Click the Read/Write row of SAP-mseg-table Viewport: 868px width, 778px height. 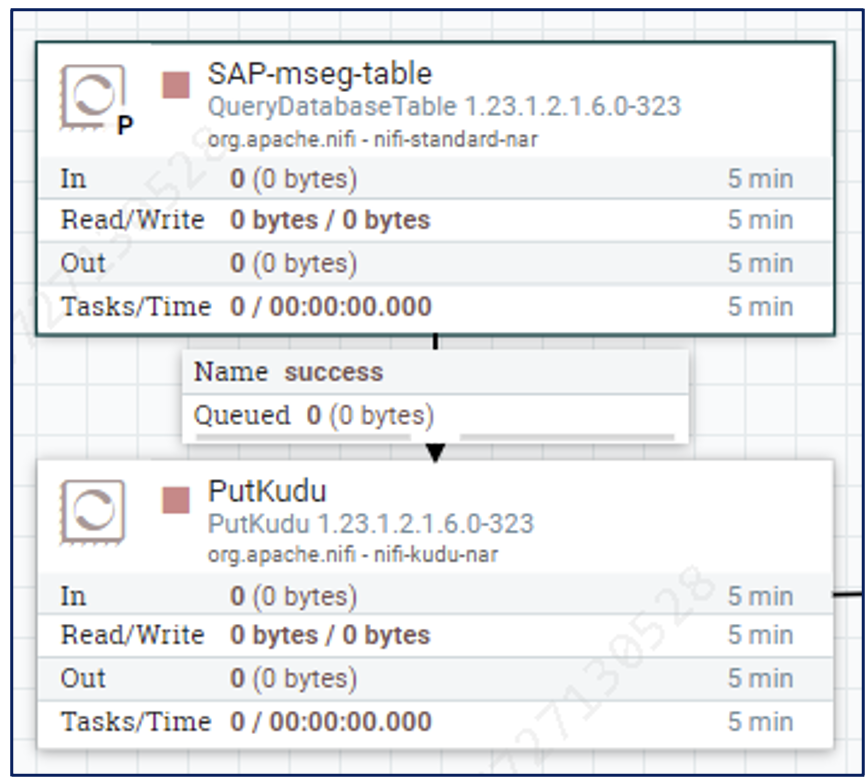coord(436,220)
